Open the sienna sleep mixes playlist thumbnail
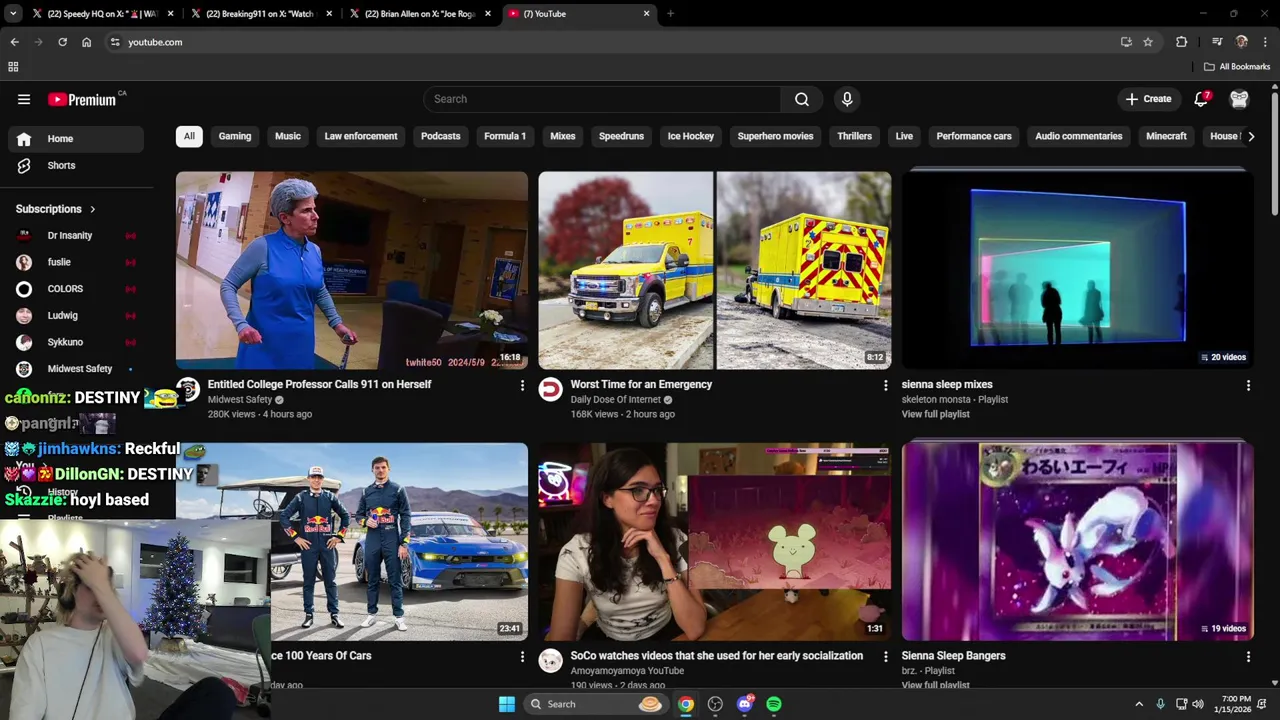 [1078, 271]
